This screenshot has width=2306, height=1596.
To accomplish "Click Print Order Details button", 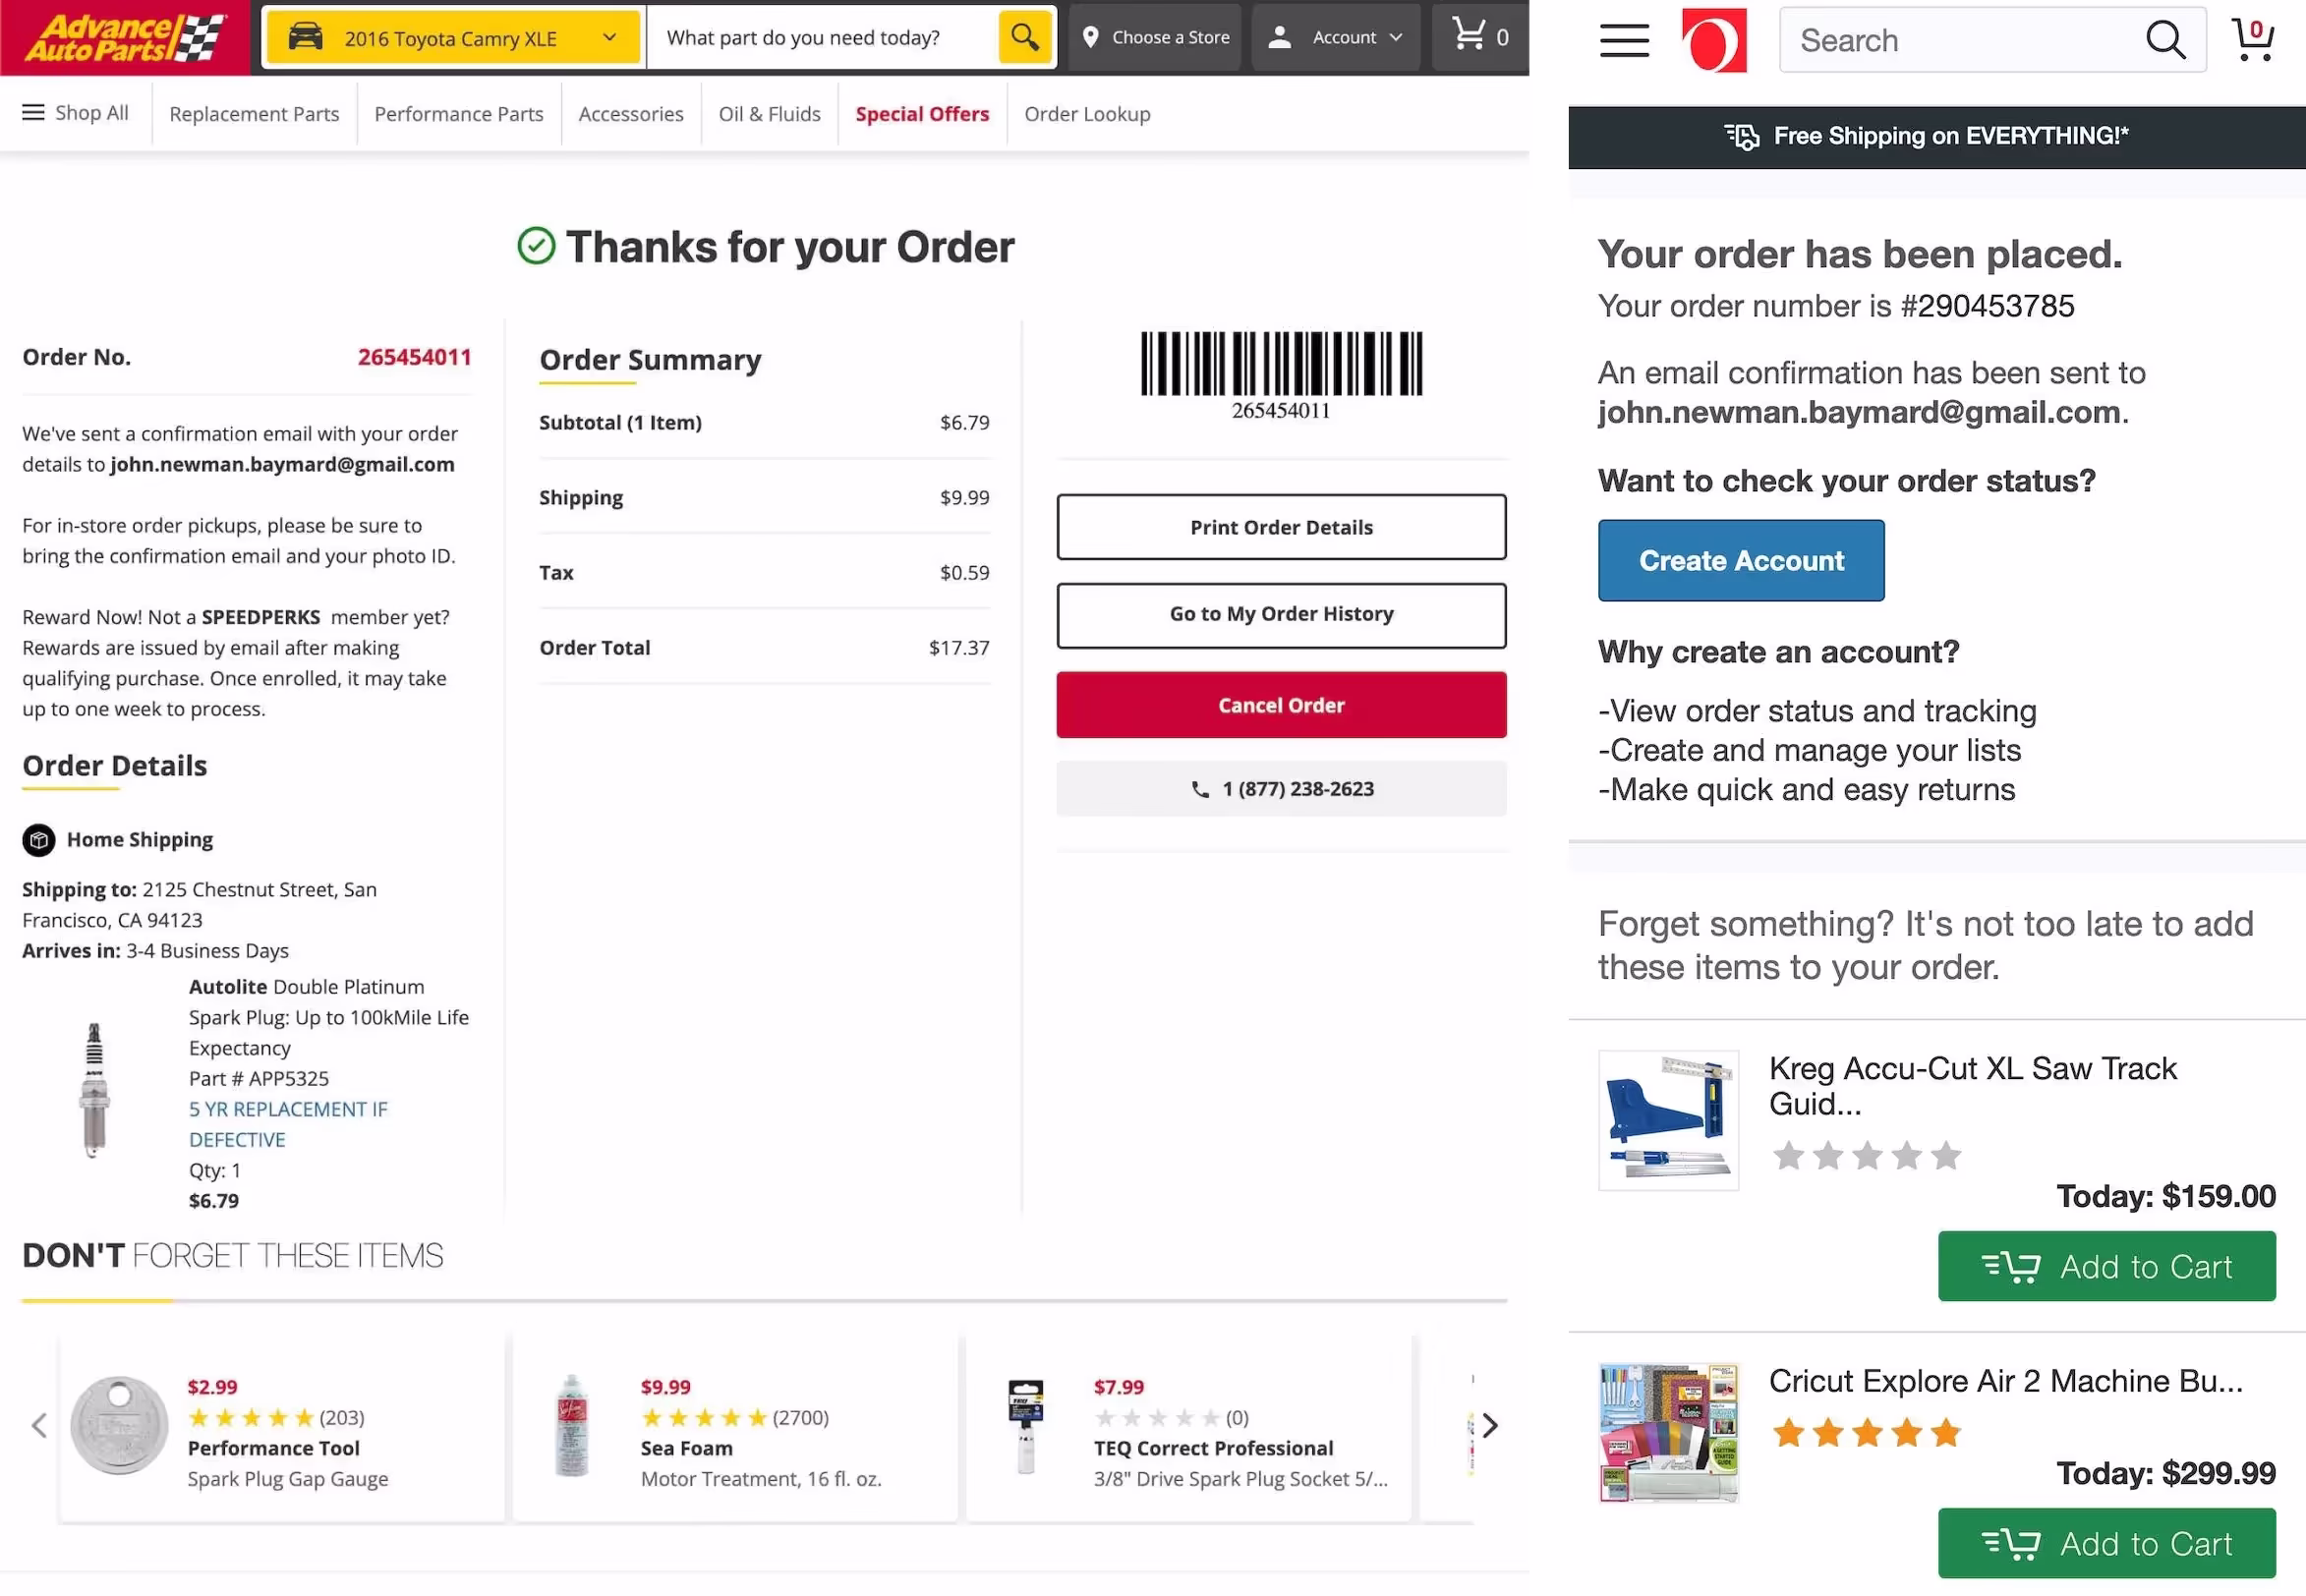I will pyautogui.click(x=1281, y=527).
